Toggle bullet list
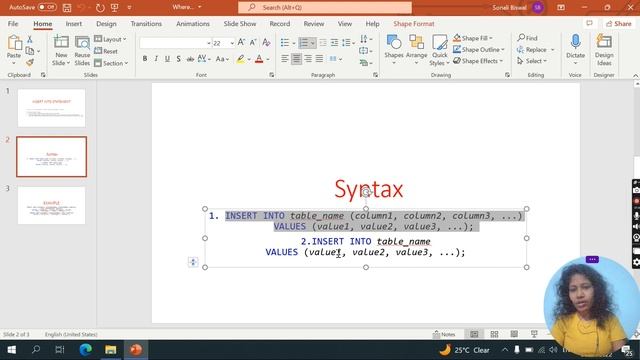The height and width of the screenshot is (360, 640). coord(285,42)
